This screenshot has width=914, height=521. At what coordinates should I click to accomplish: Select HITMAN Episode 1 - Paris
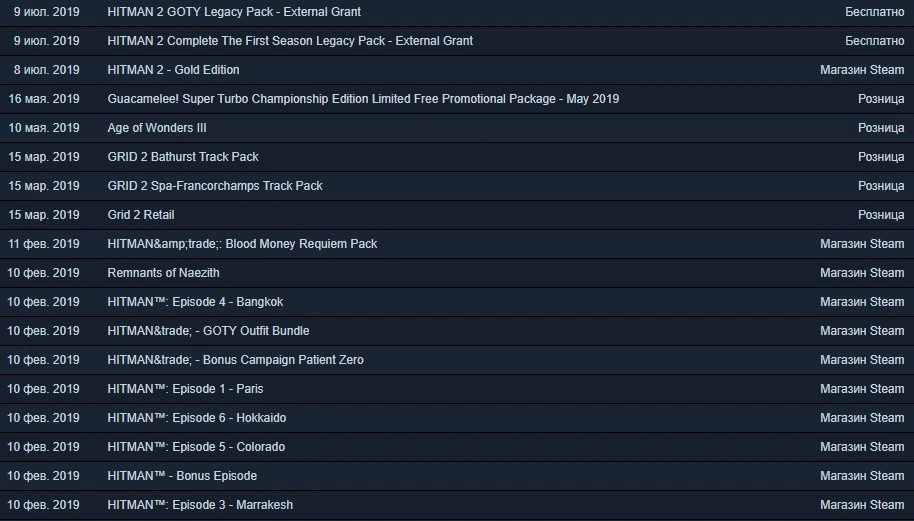tap(185, 389)
